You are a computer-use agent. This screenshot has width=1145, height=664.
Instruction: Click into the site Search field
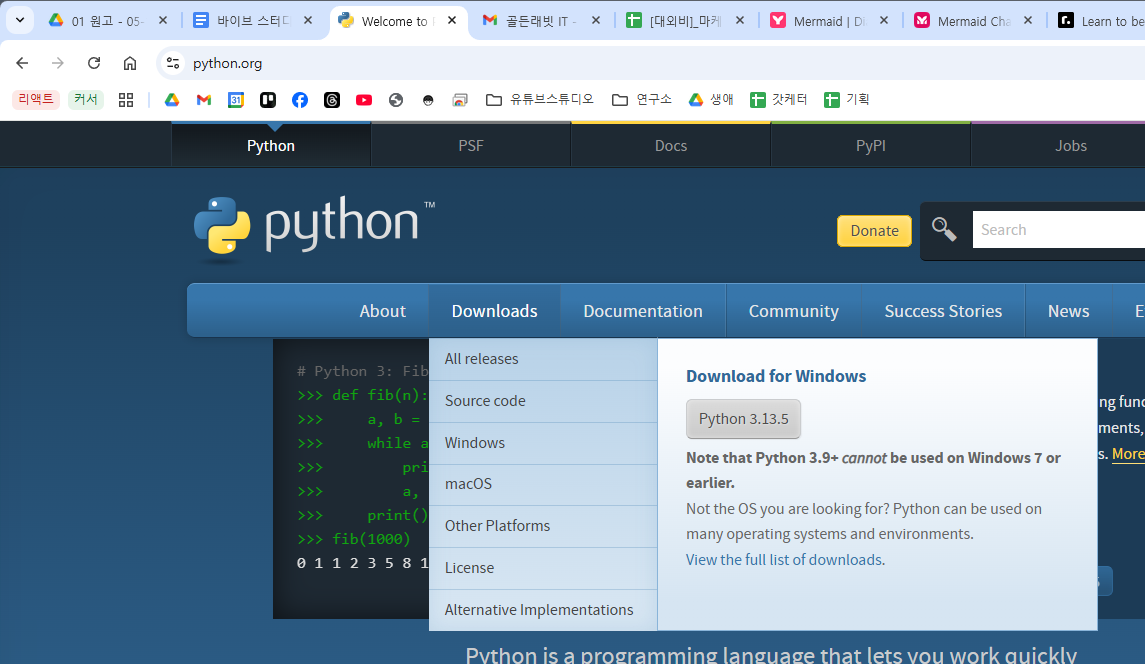pyautogui.click(x=1059, y=229)
